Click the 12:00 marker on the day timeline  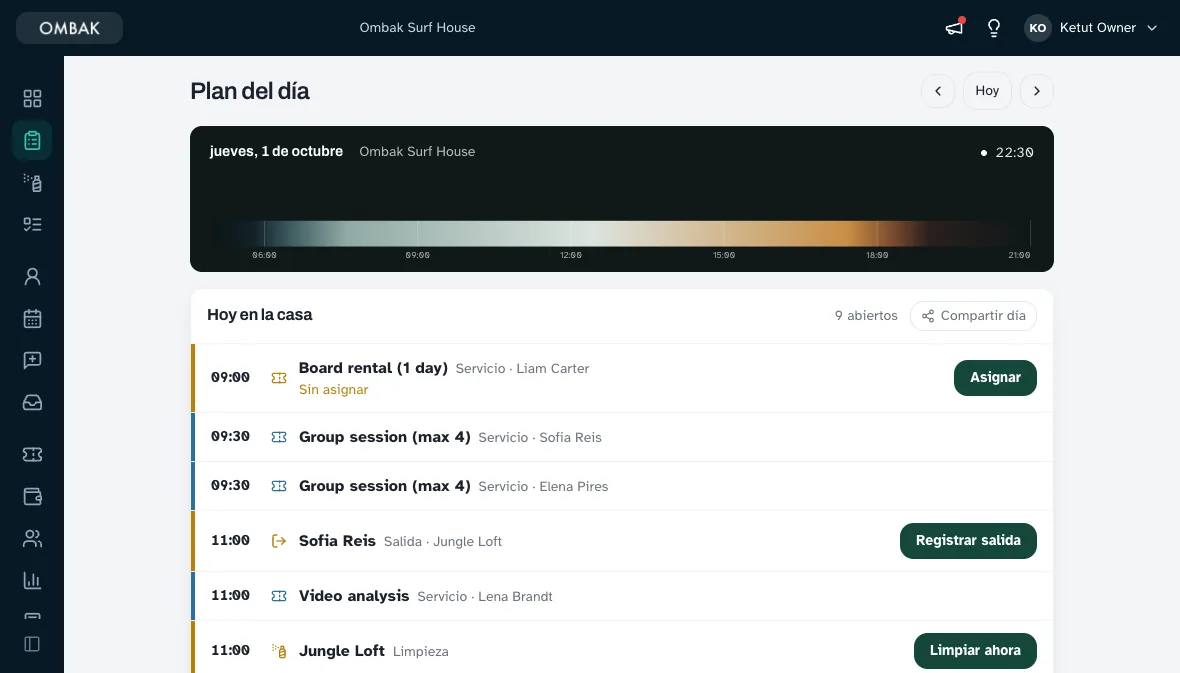(571, 255)
